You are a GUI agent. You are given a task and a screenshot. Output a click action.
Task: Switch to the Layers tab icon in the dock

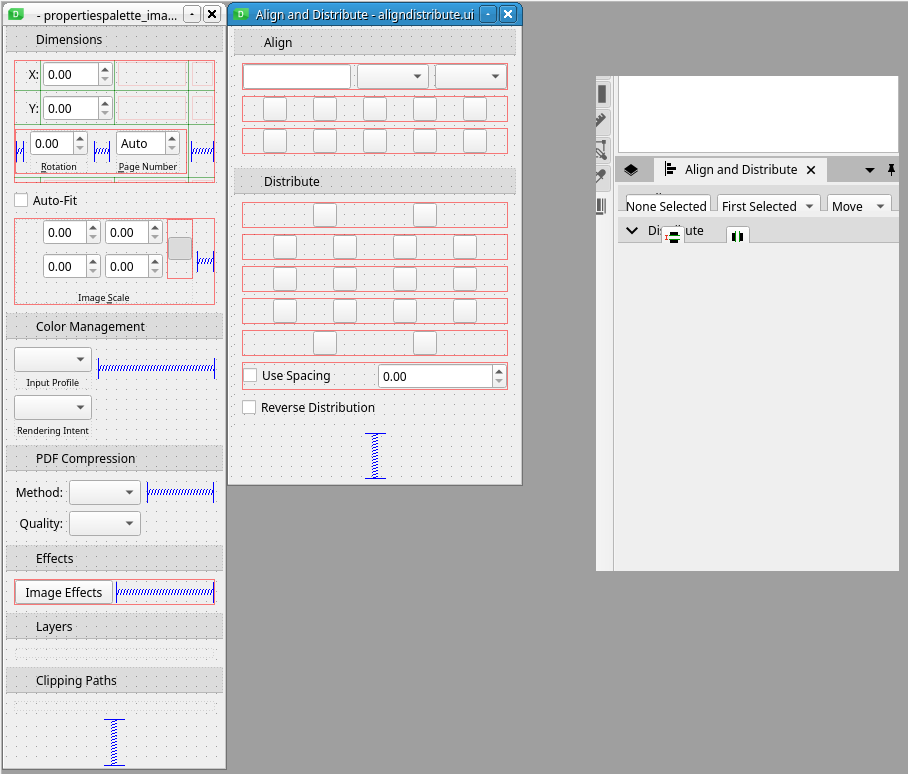[631, 170]
